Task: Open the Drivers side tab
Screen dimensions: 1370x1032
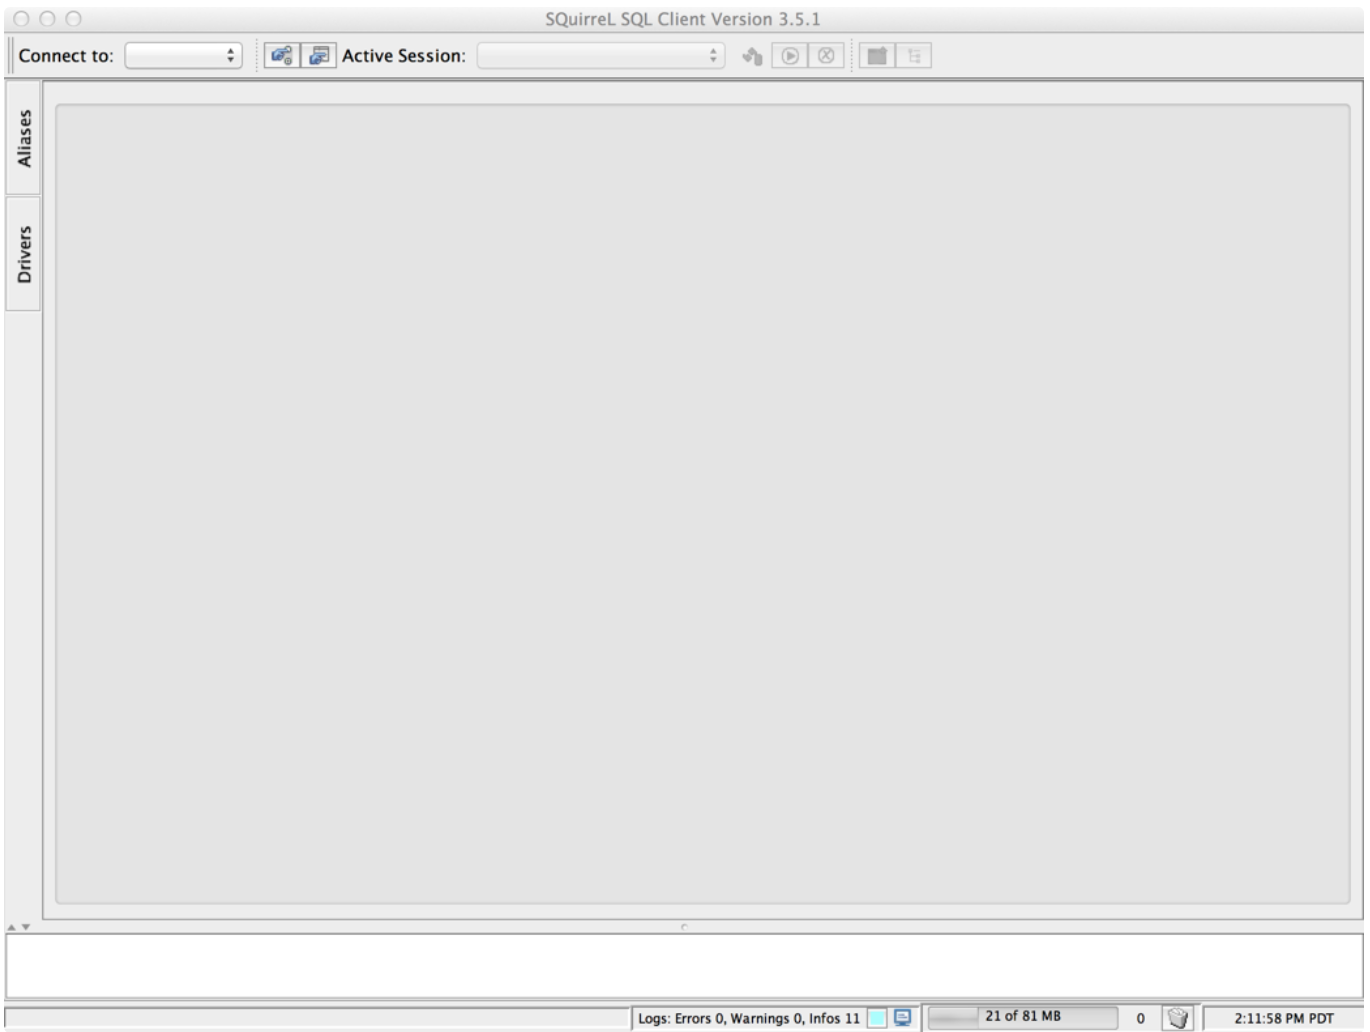Action: (x=24, y=254)
